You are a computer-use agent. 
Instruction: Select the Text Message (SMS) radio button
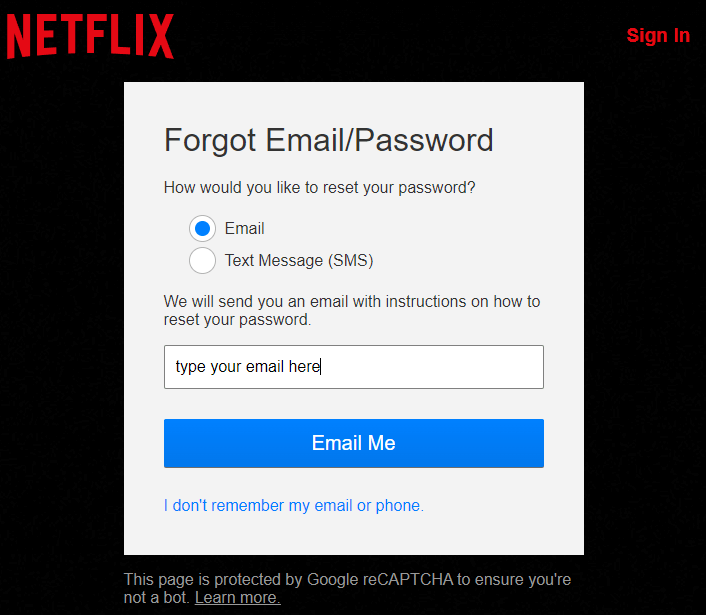[202, 261]
